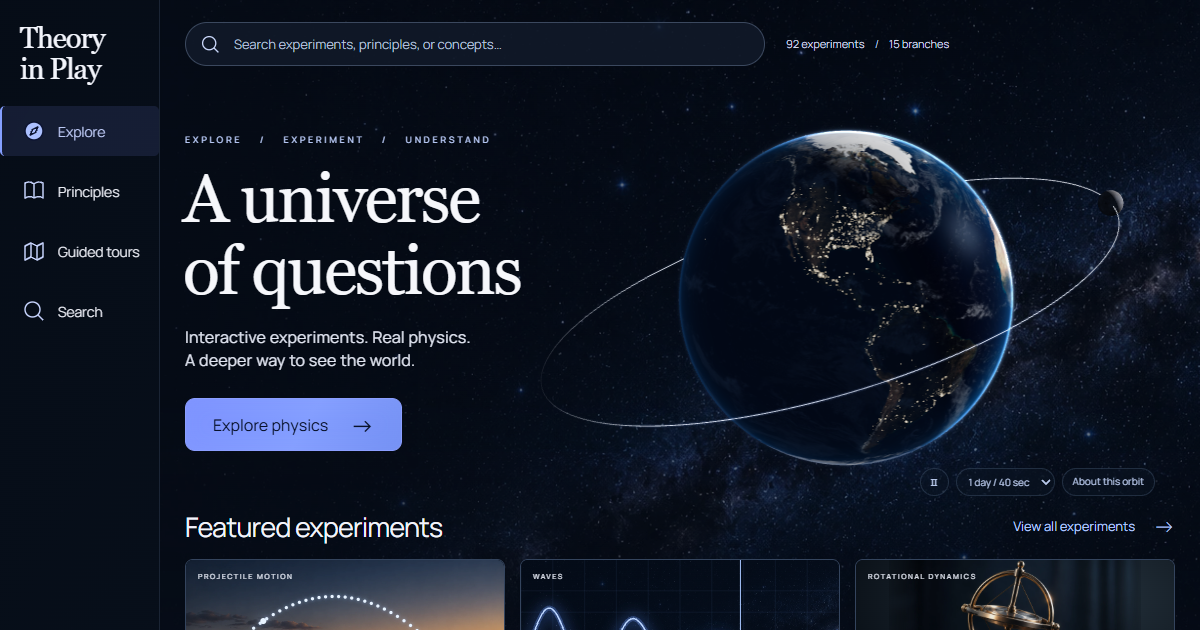Click the Principles open-book icon
Viewport: 1200px width, 630px height.
(x=34, y=191)
